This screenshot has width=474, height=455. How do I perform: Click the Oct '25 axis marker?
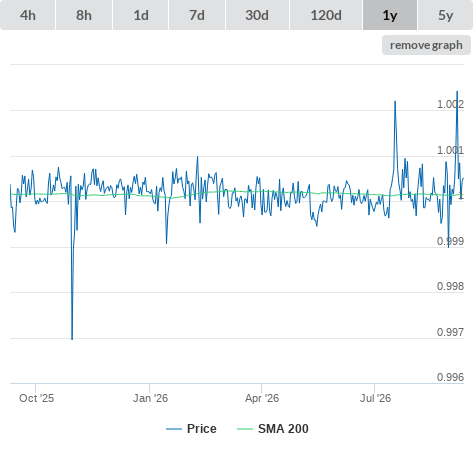[36, 398]
